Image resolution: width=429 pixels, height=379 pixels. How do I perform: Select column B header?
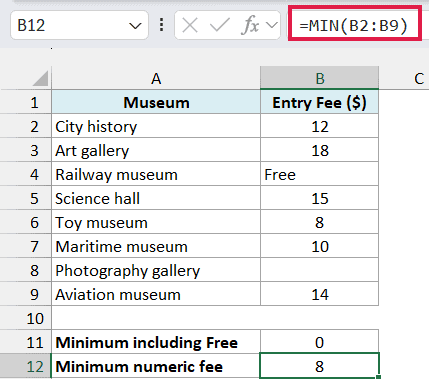[x=319, y=79]
